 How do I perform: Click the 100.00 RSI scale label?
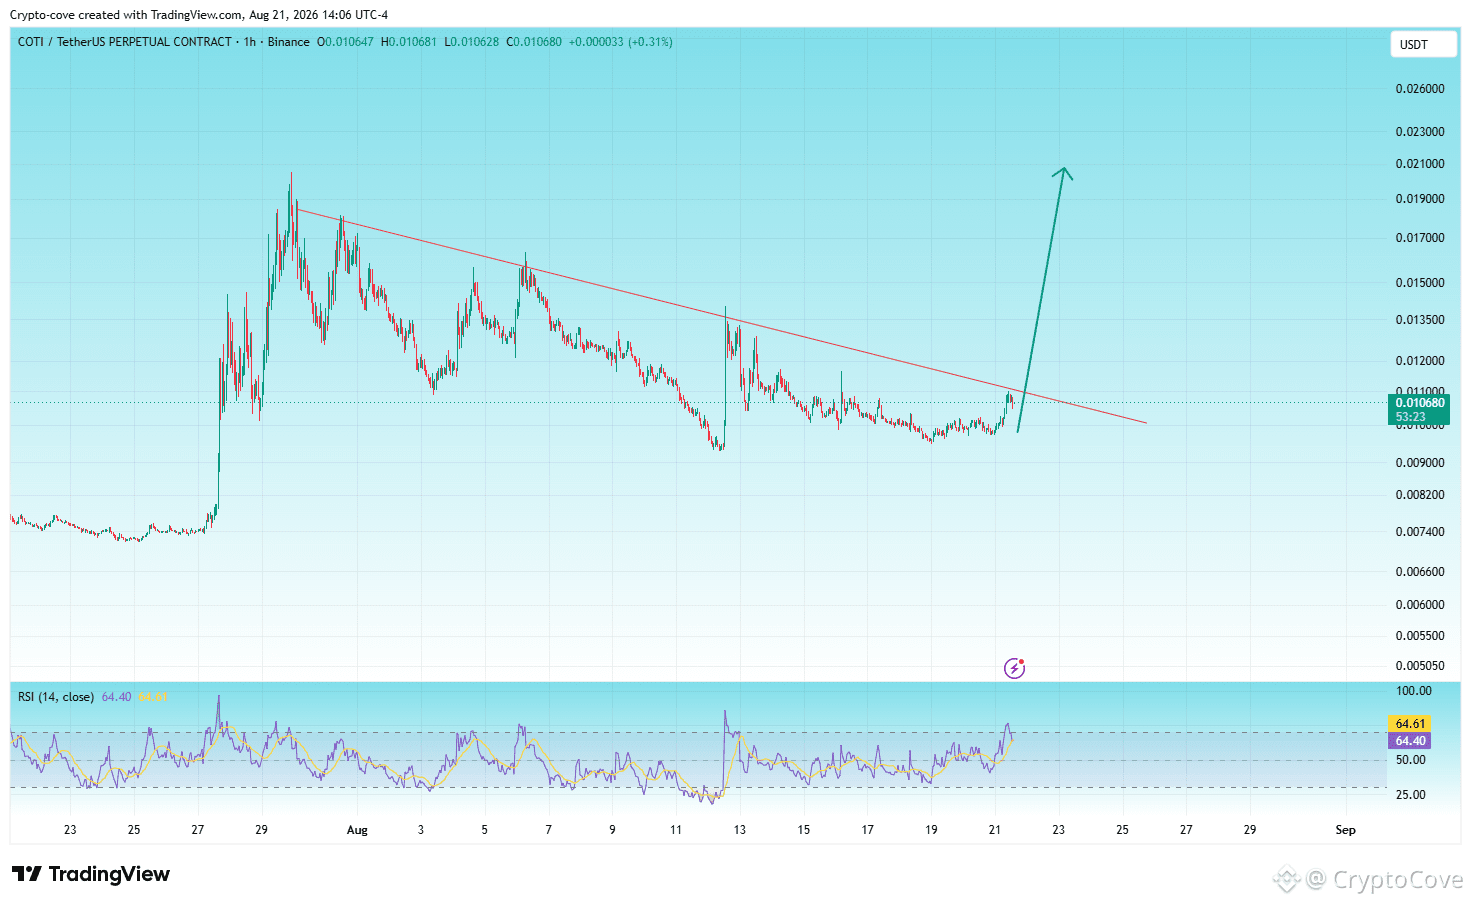pos(1414,691)
